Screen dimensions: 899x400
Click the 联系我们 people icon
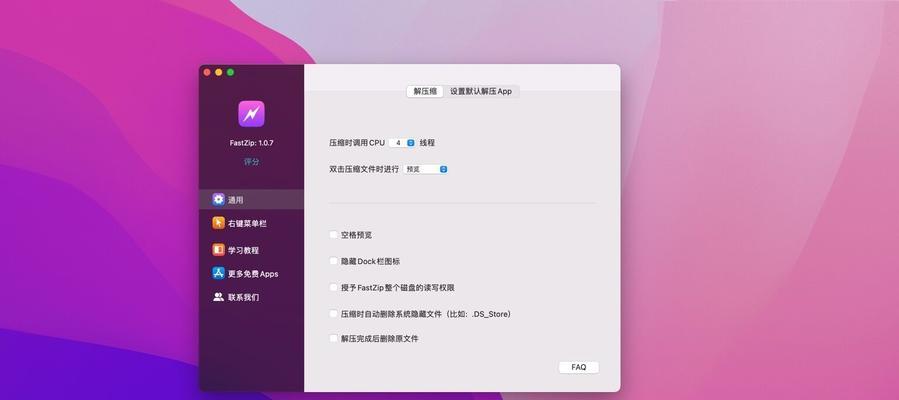(218, 297)
